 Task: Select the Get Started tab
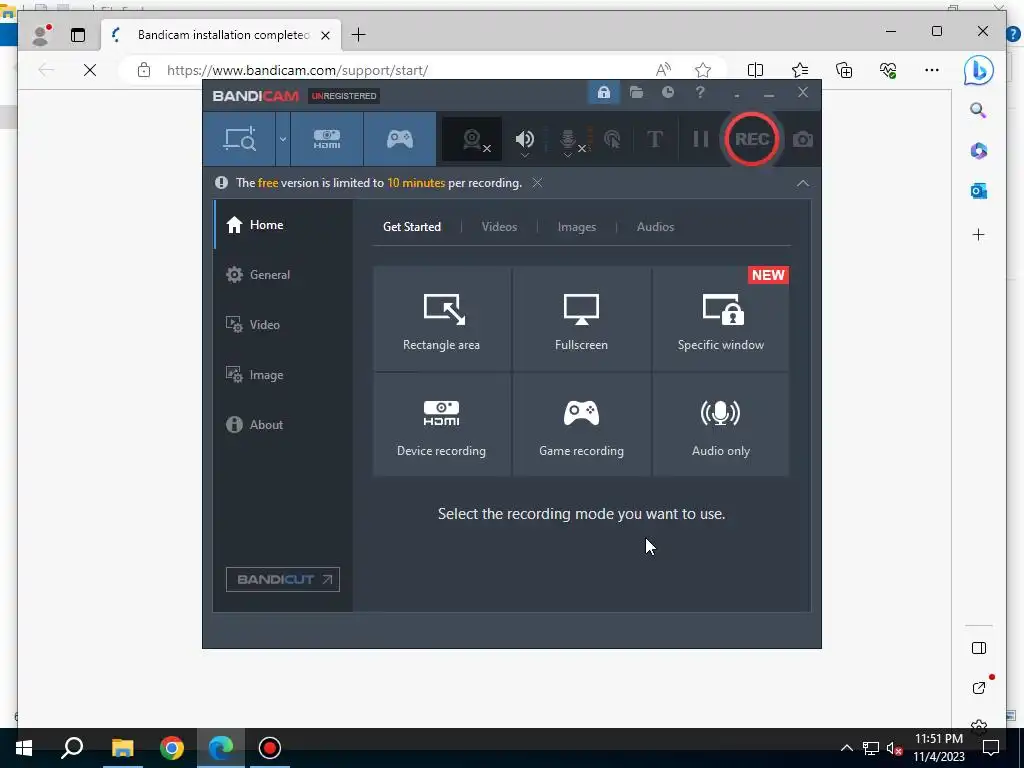click(x=411, y=227)
